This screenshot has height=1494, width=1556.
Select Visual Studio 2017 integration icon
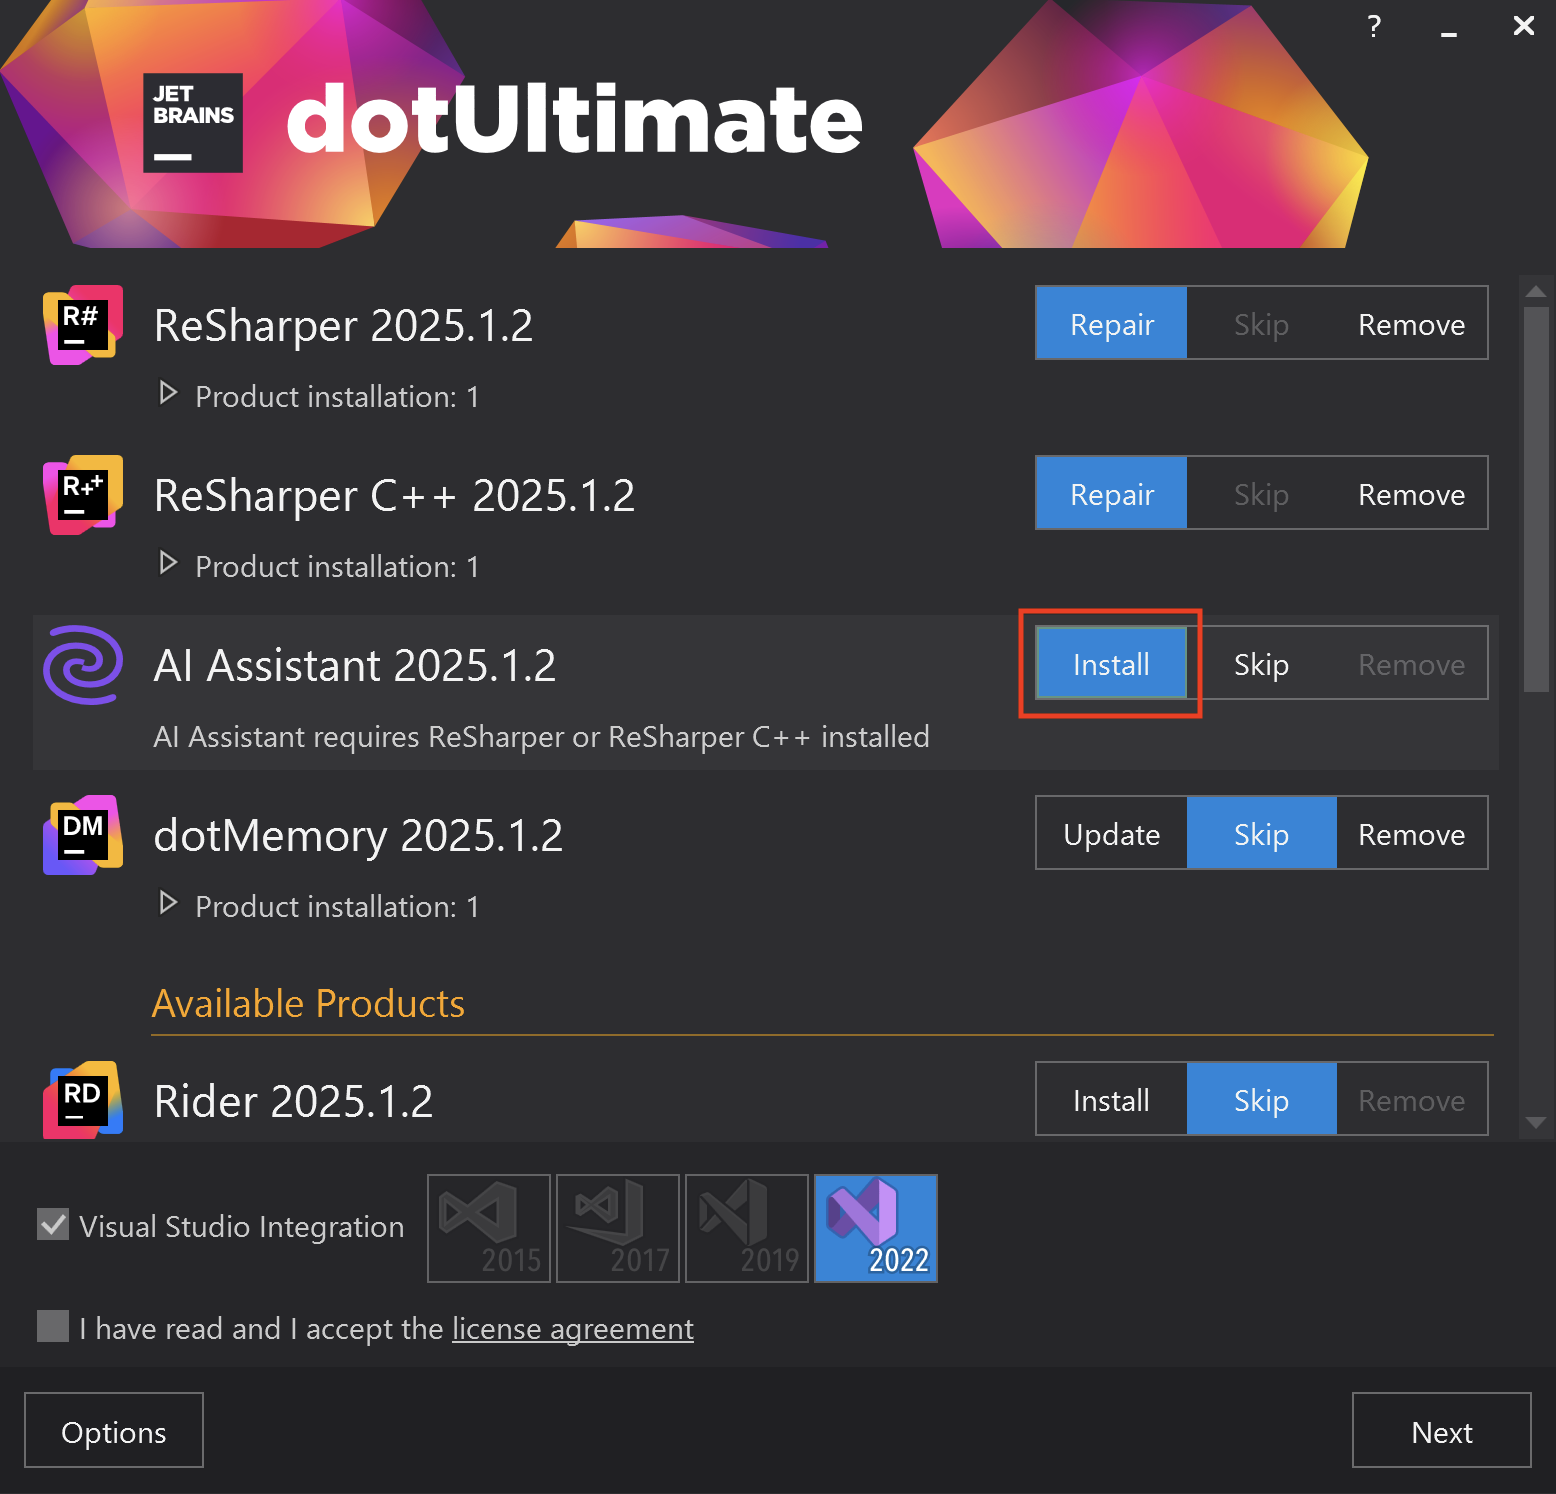tap(618, 1228)
